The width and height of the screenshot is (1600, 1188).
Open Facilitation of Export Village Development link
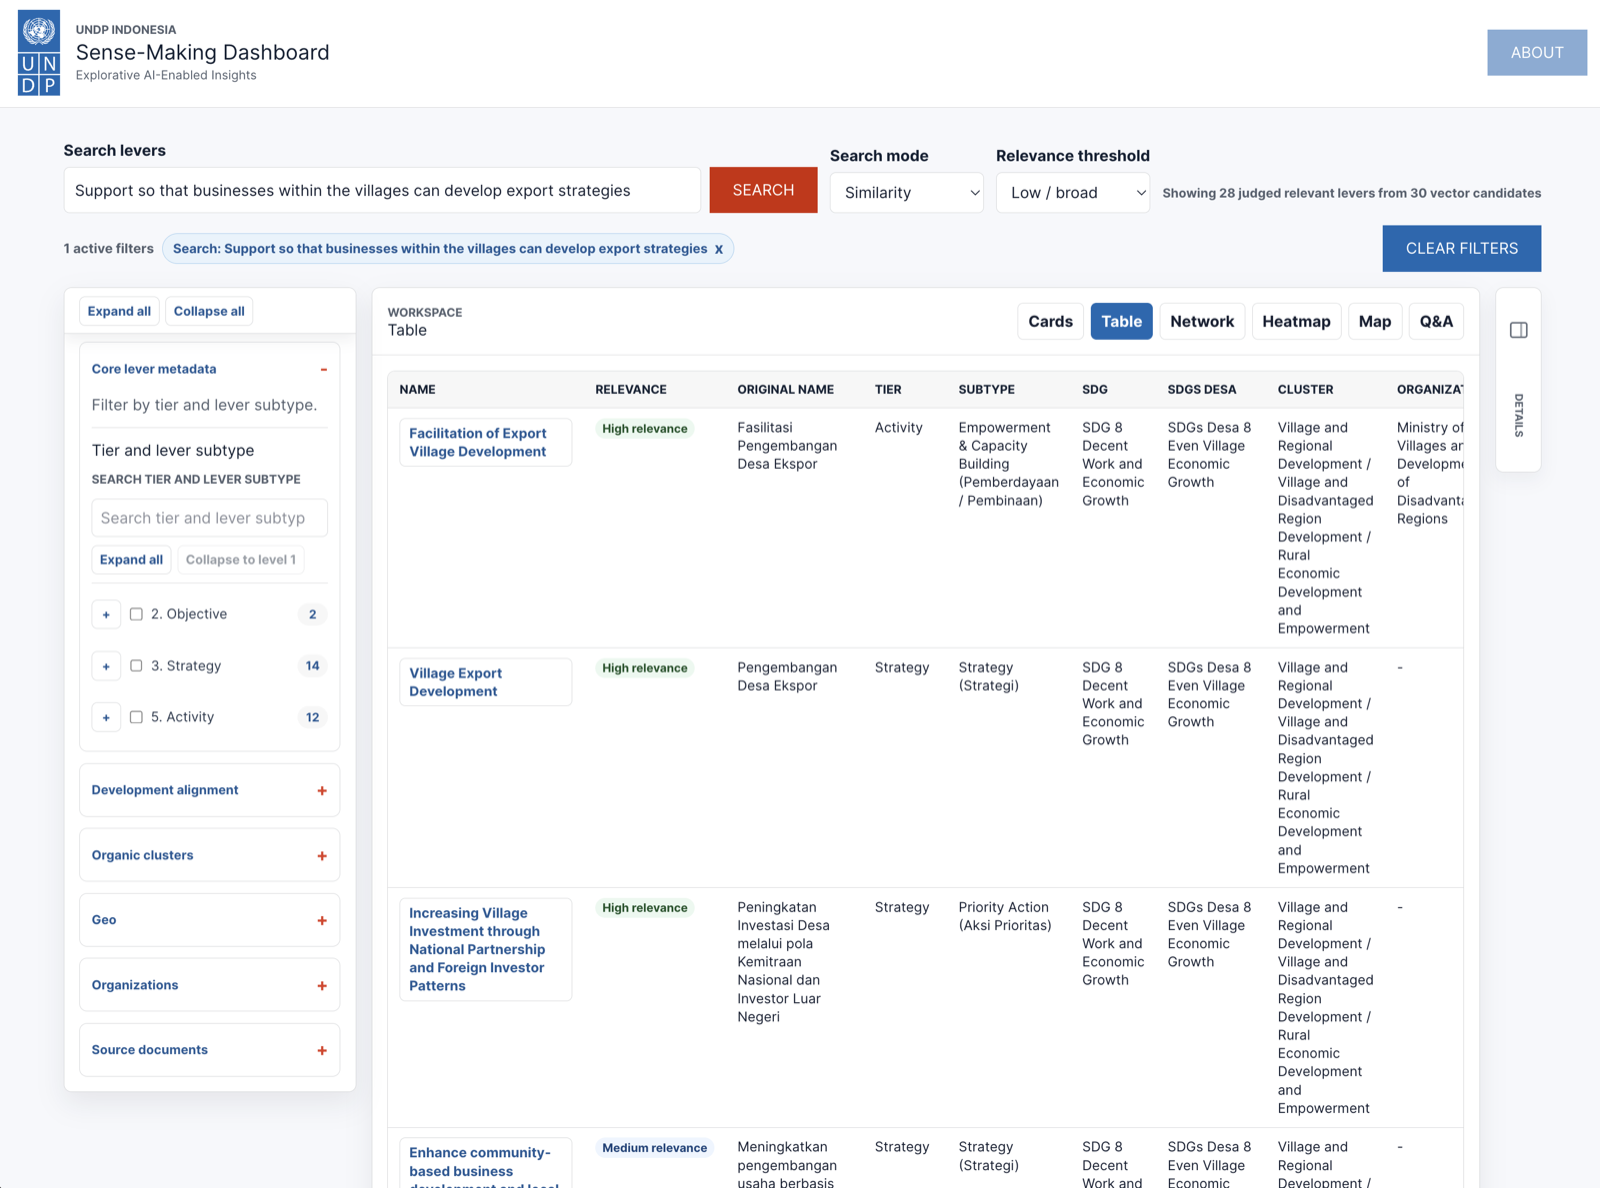point(478,442)
